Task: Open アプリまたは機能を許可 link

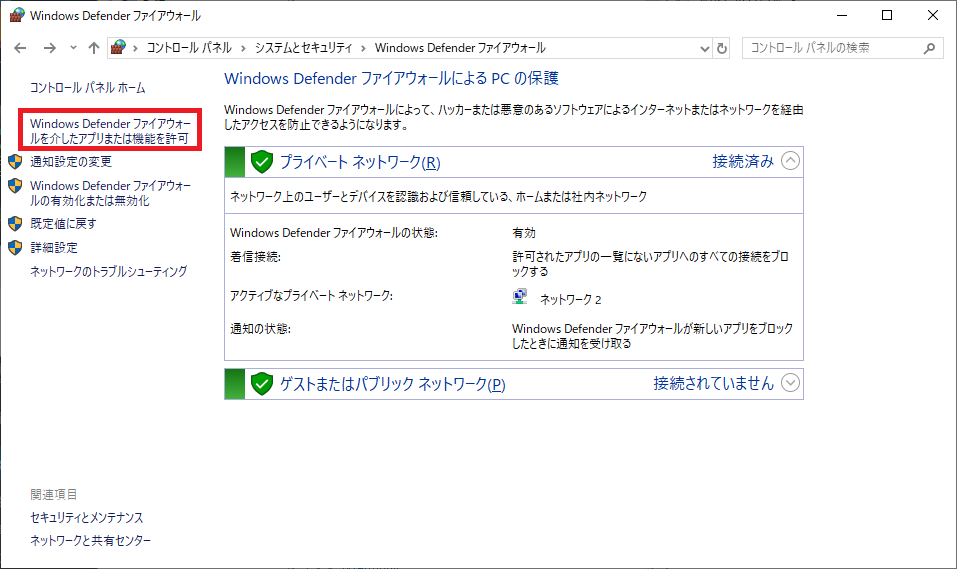Action: [110, 131]
